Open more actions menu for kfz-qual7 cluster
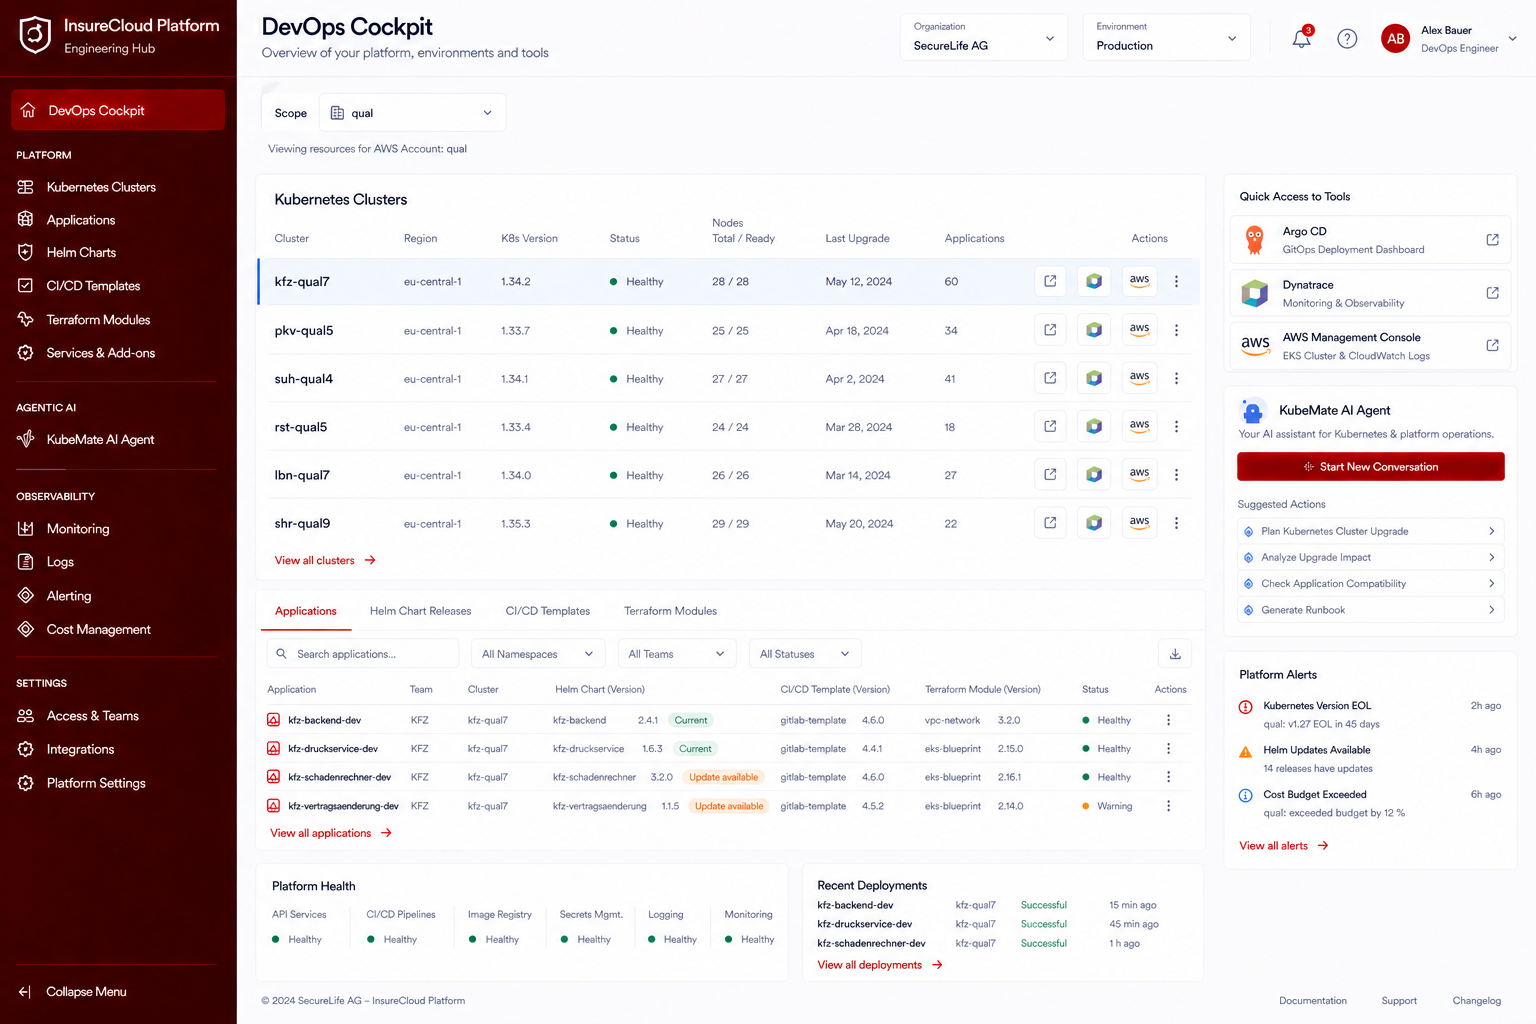The image size is (1536, 1024). point(1176,282)
